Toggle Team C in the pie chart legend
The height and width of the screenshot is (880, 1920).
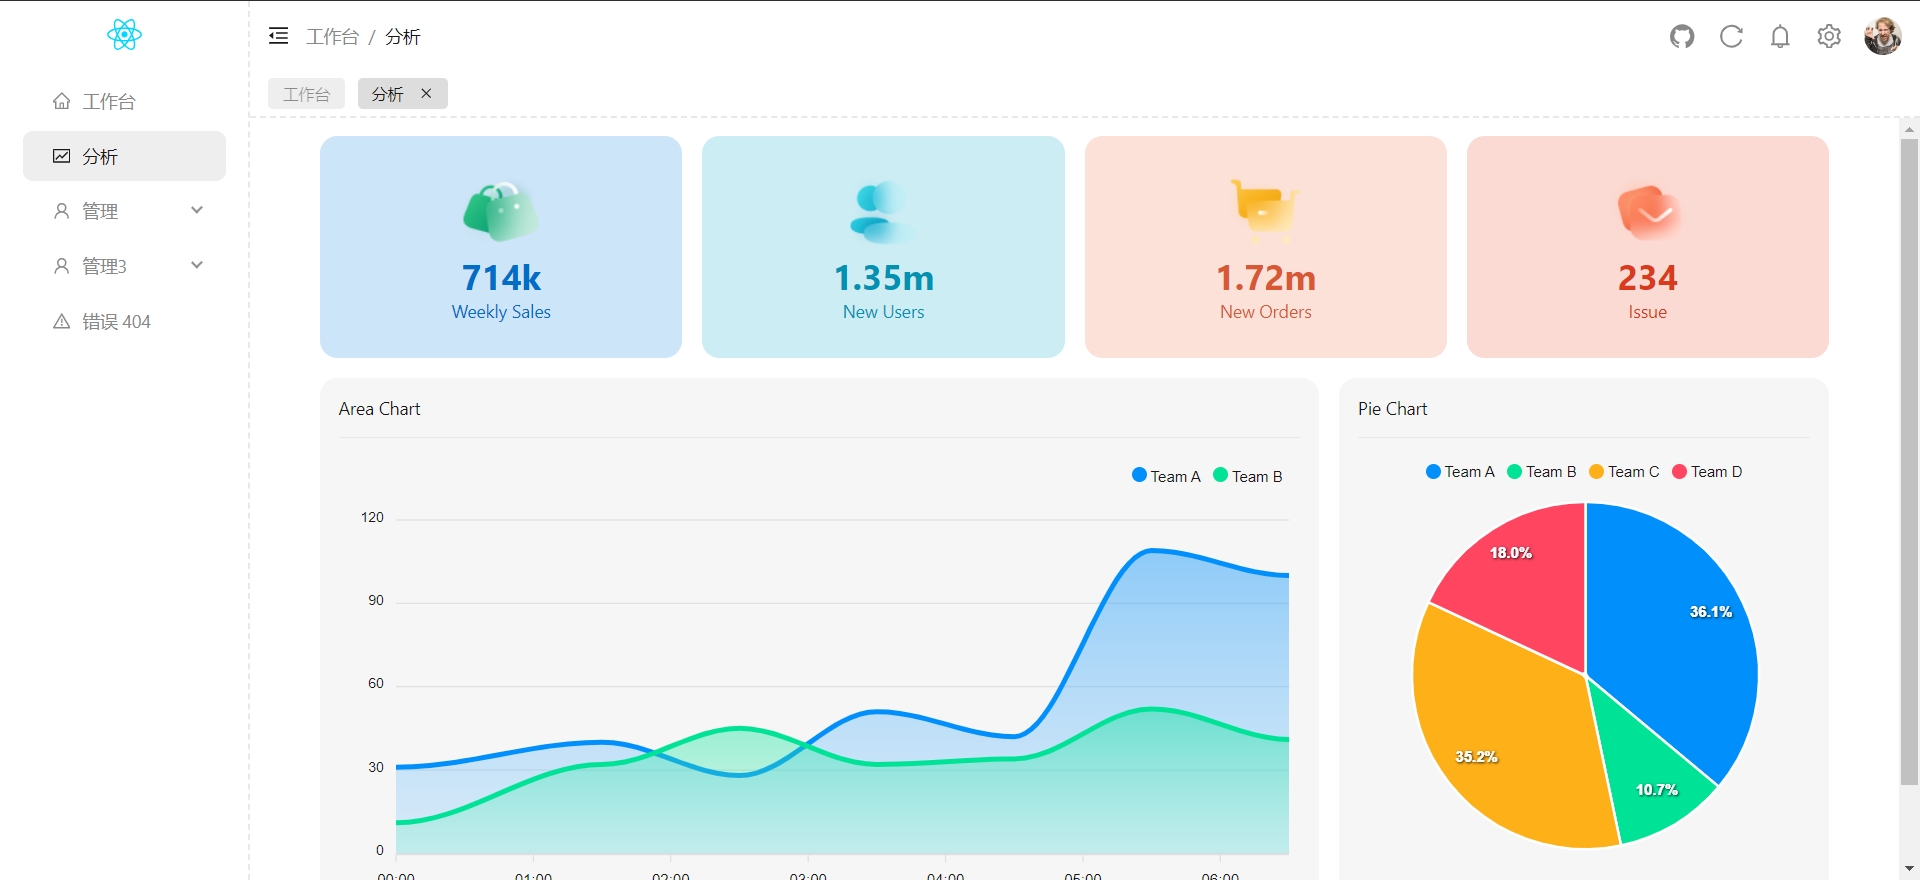[x=1624, y=472]
